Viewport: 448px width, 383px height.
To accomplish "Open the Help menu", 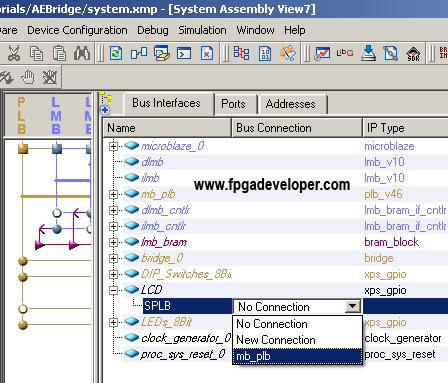I will 295,30.
